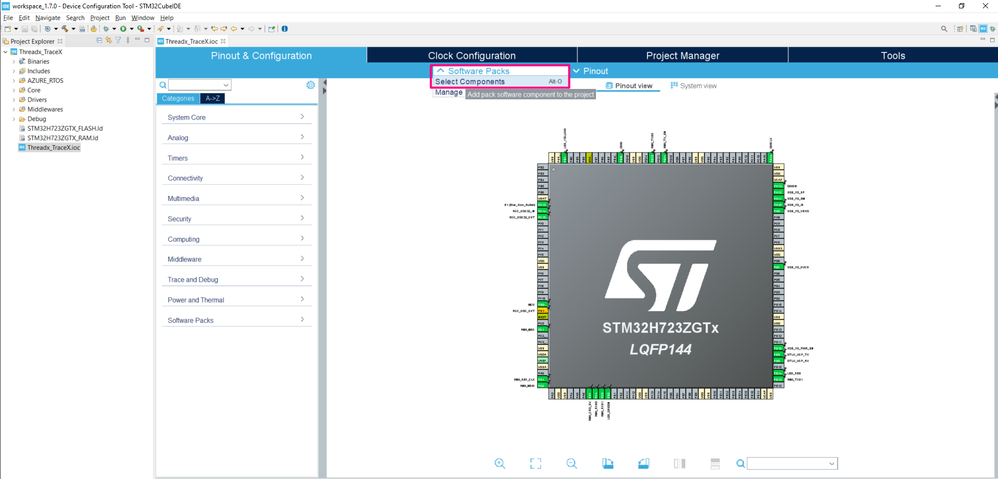Click the Link with Editor icon in Project Explorer
Image resolution: width=998 pixels, height=479 pixels.
pos(109,41)
